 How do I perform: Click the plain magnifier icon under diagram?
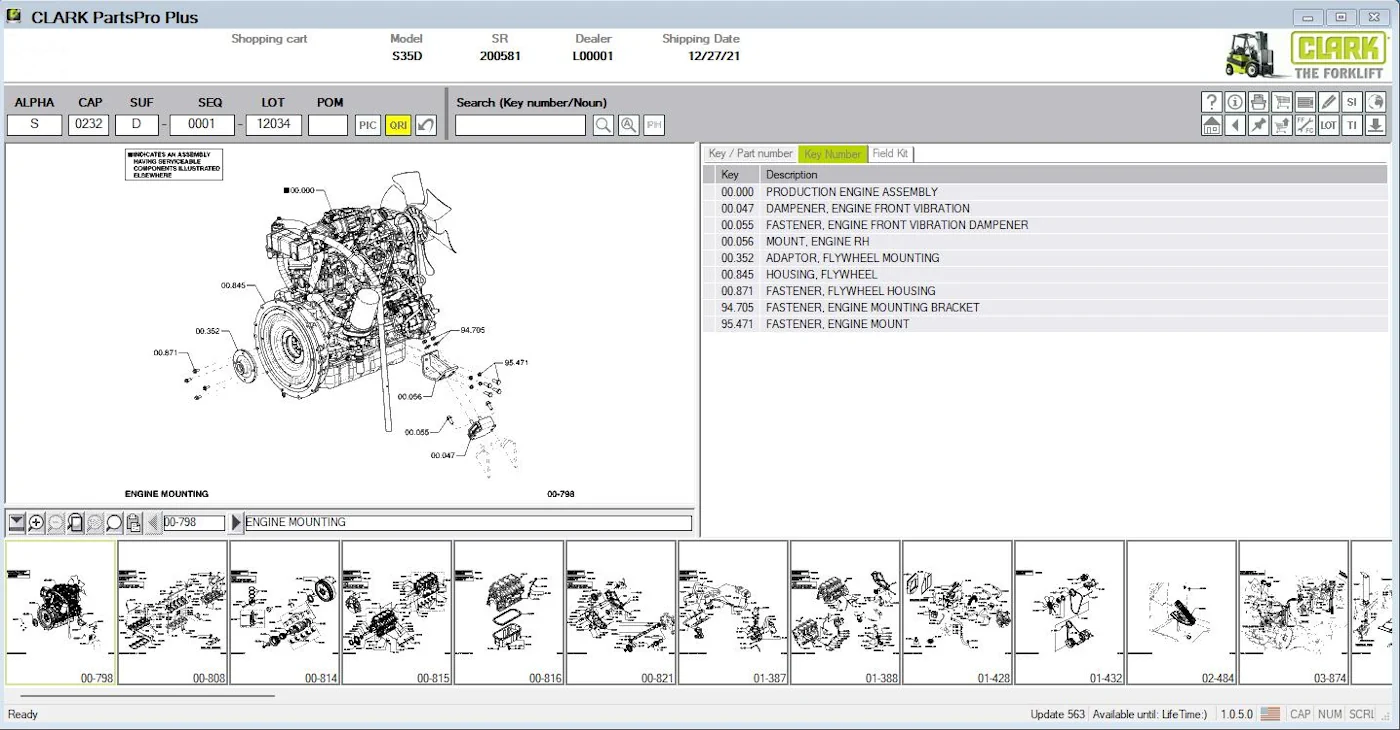(114, 522)
